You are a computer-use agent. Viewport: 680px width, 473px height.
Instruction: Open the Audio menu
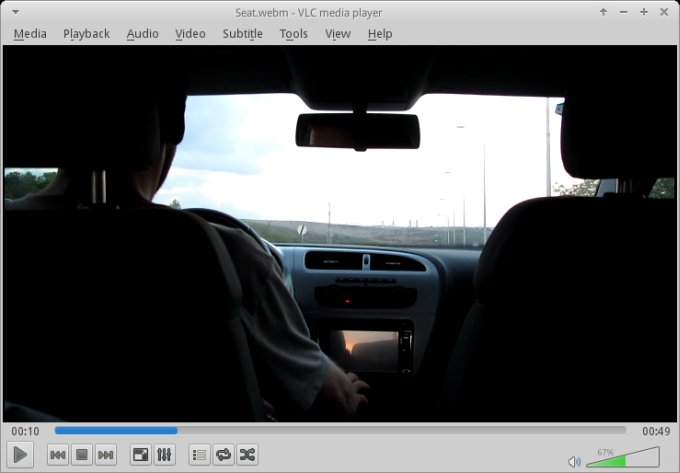142,34
